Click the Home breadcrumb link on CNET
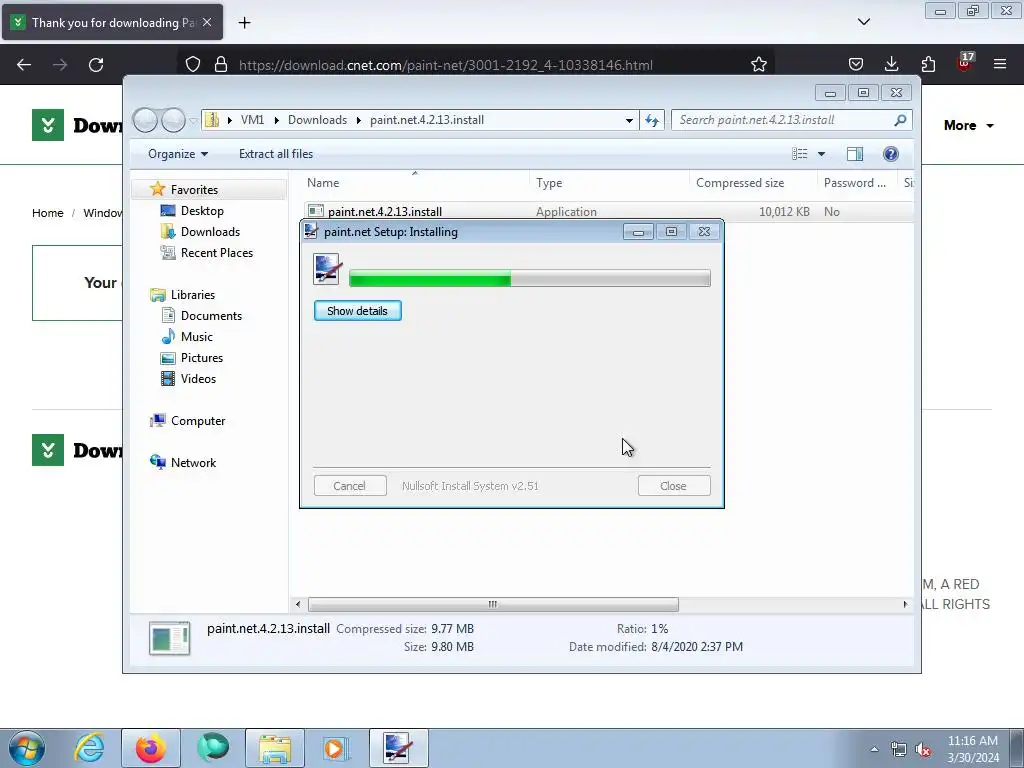The width and height of the screenshot is (1024, 768). pyautogui.click(x=48, y=213)
